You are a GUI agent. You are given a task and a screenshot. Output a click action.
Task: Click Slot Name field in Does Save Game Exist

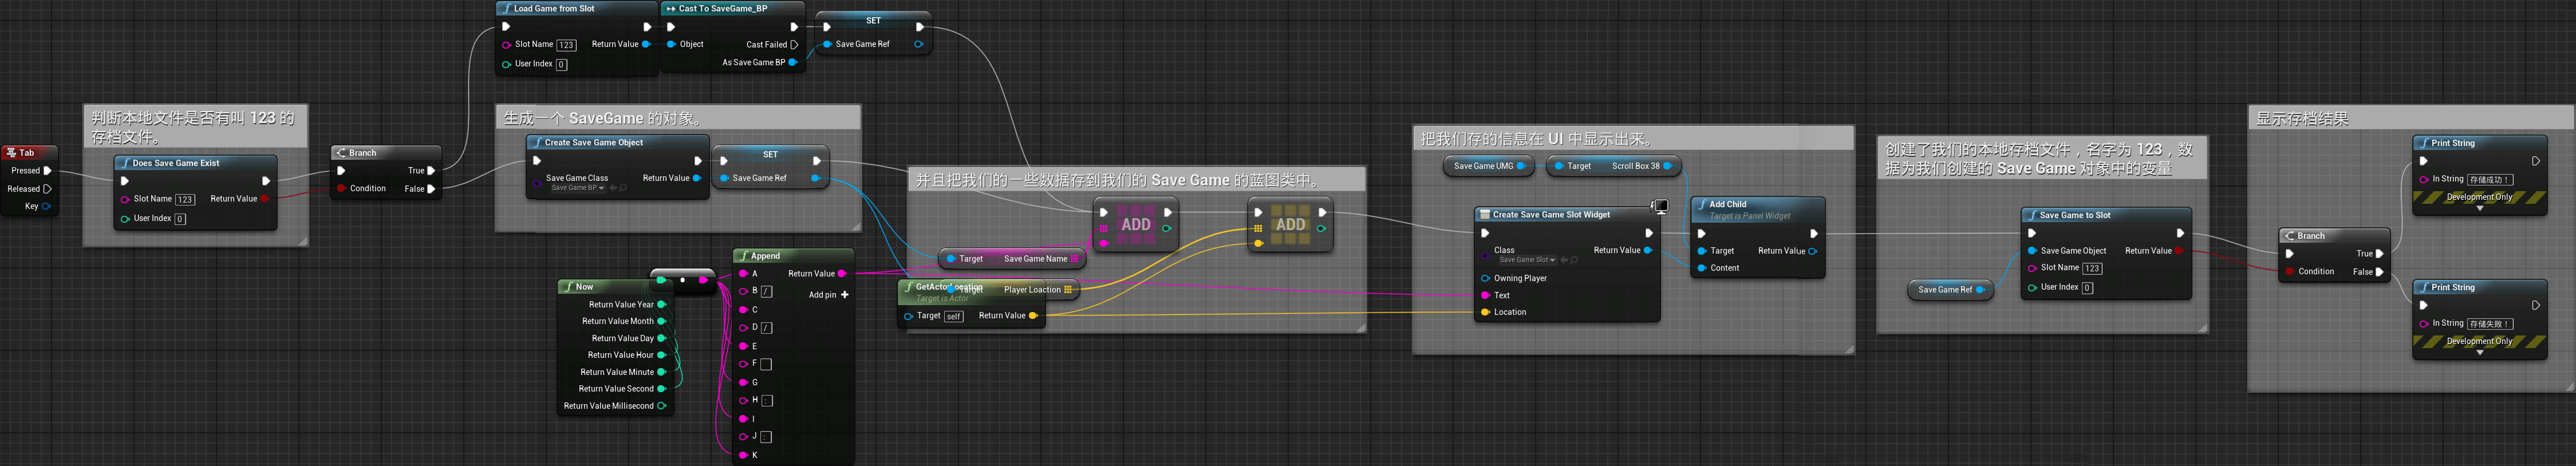coord(185,200)
